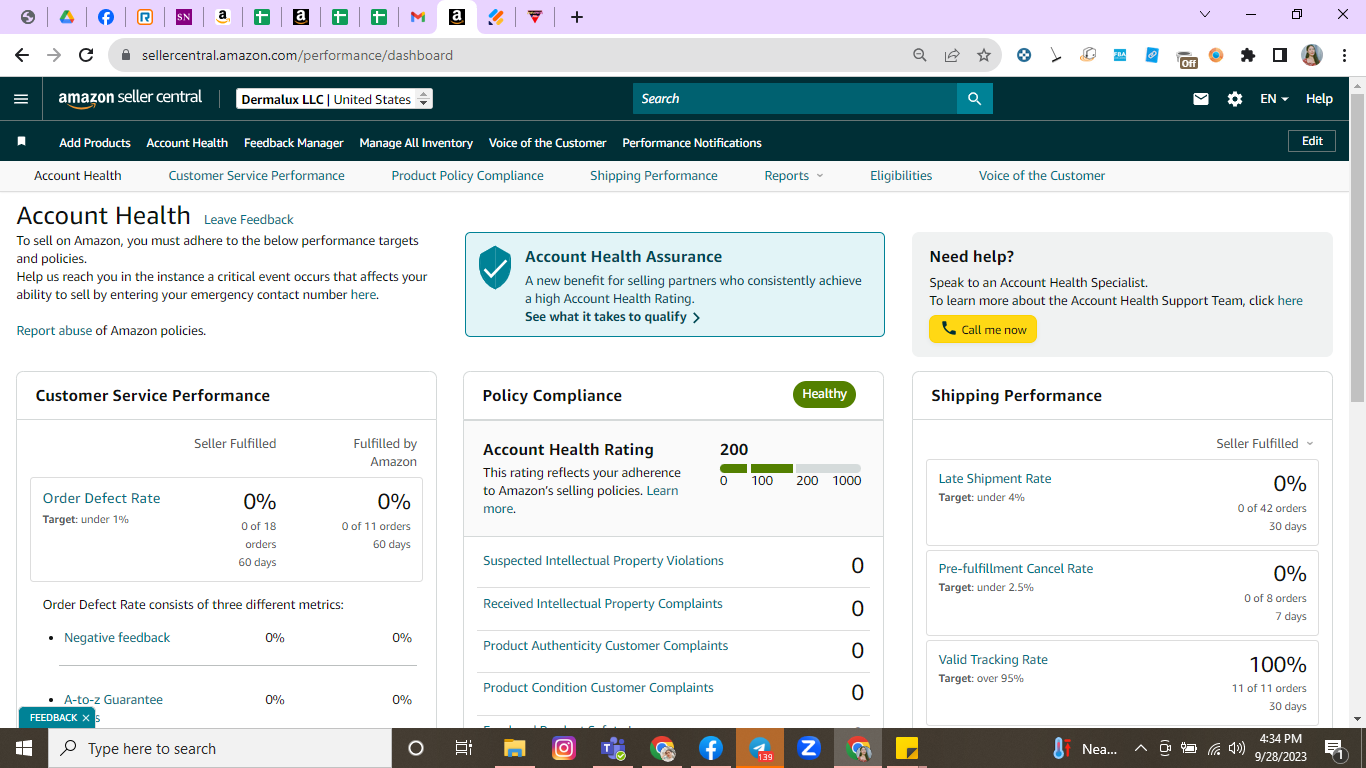Open Zalo from the taskbar
The width and height of the screenshot is (1366, 768).
(809, 748)
